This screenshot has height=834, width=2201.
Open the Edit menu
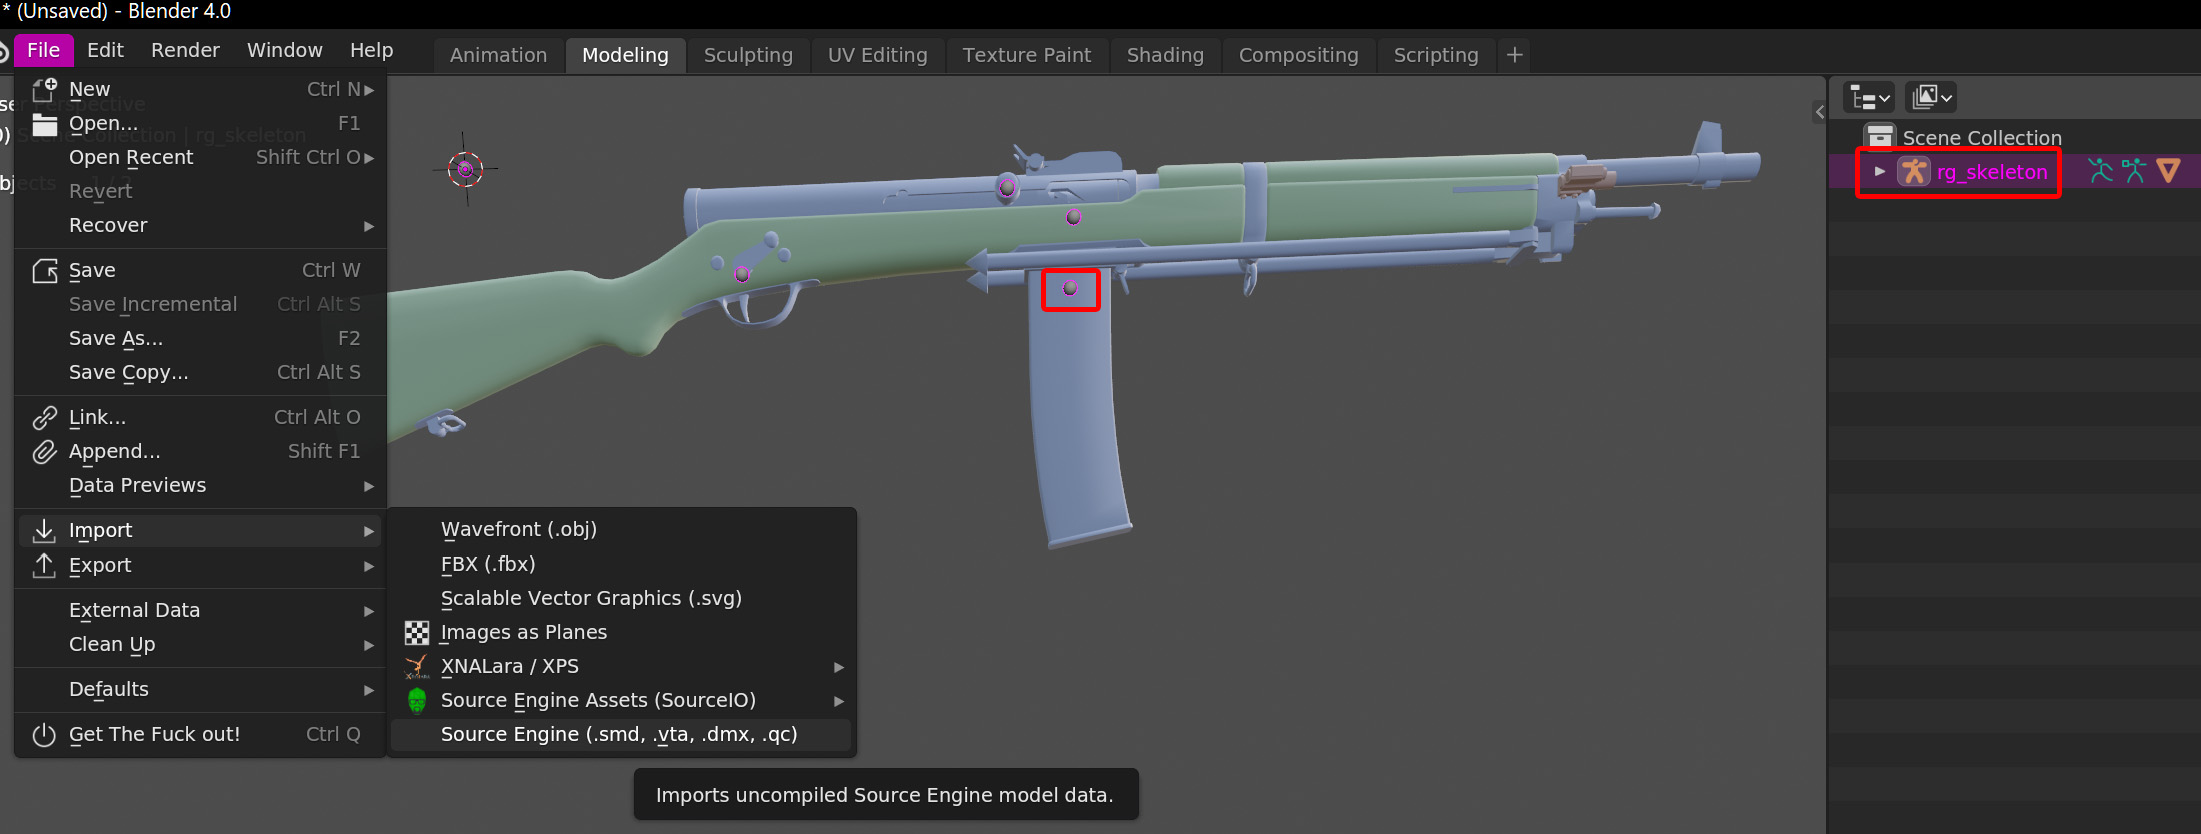coord(105,50)
